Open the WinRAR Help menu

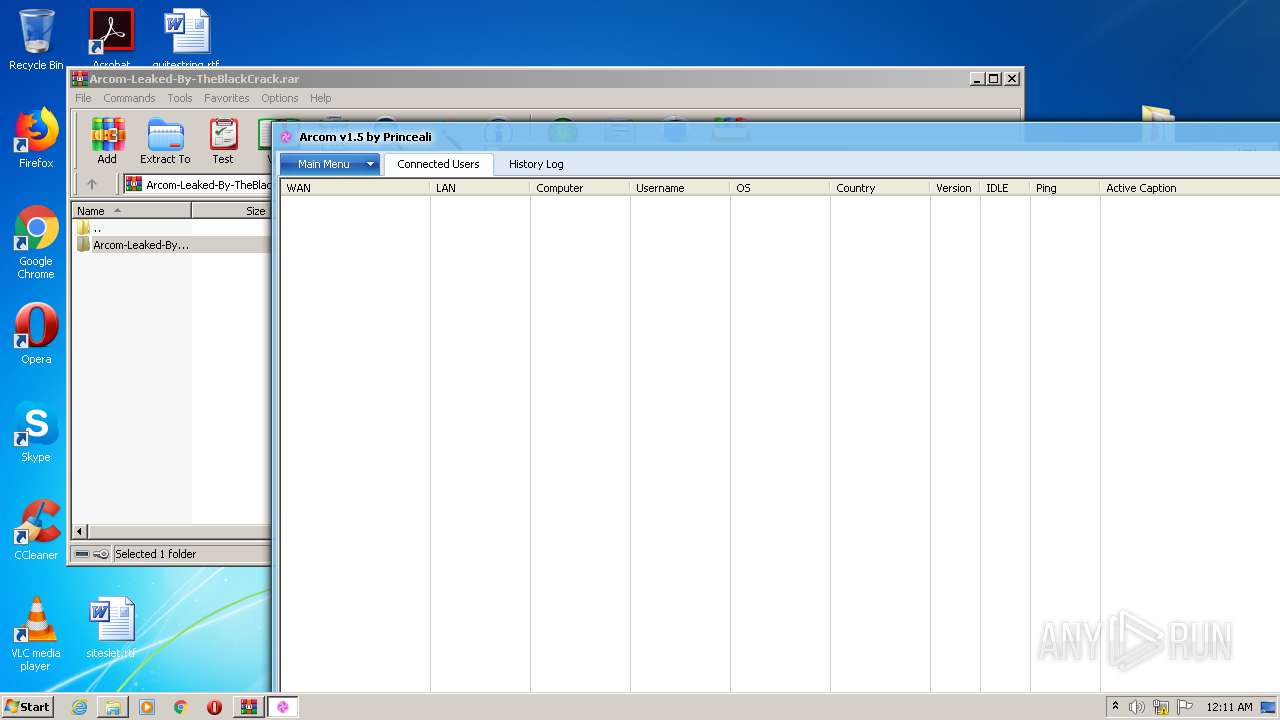tap(320, 98)
